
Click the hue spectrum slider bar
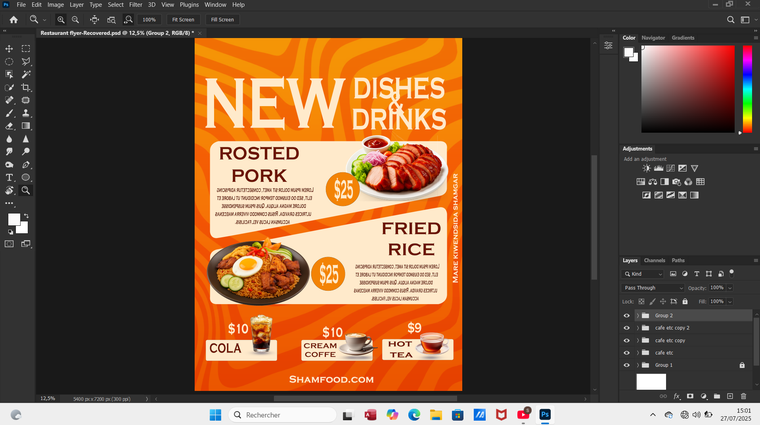(747, 89)
